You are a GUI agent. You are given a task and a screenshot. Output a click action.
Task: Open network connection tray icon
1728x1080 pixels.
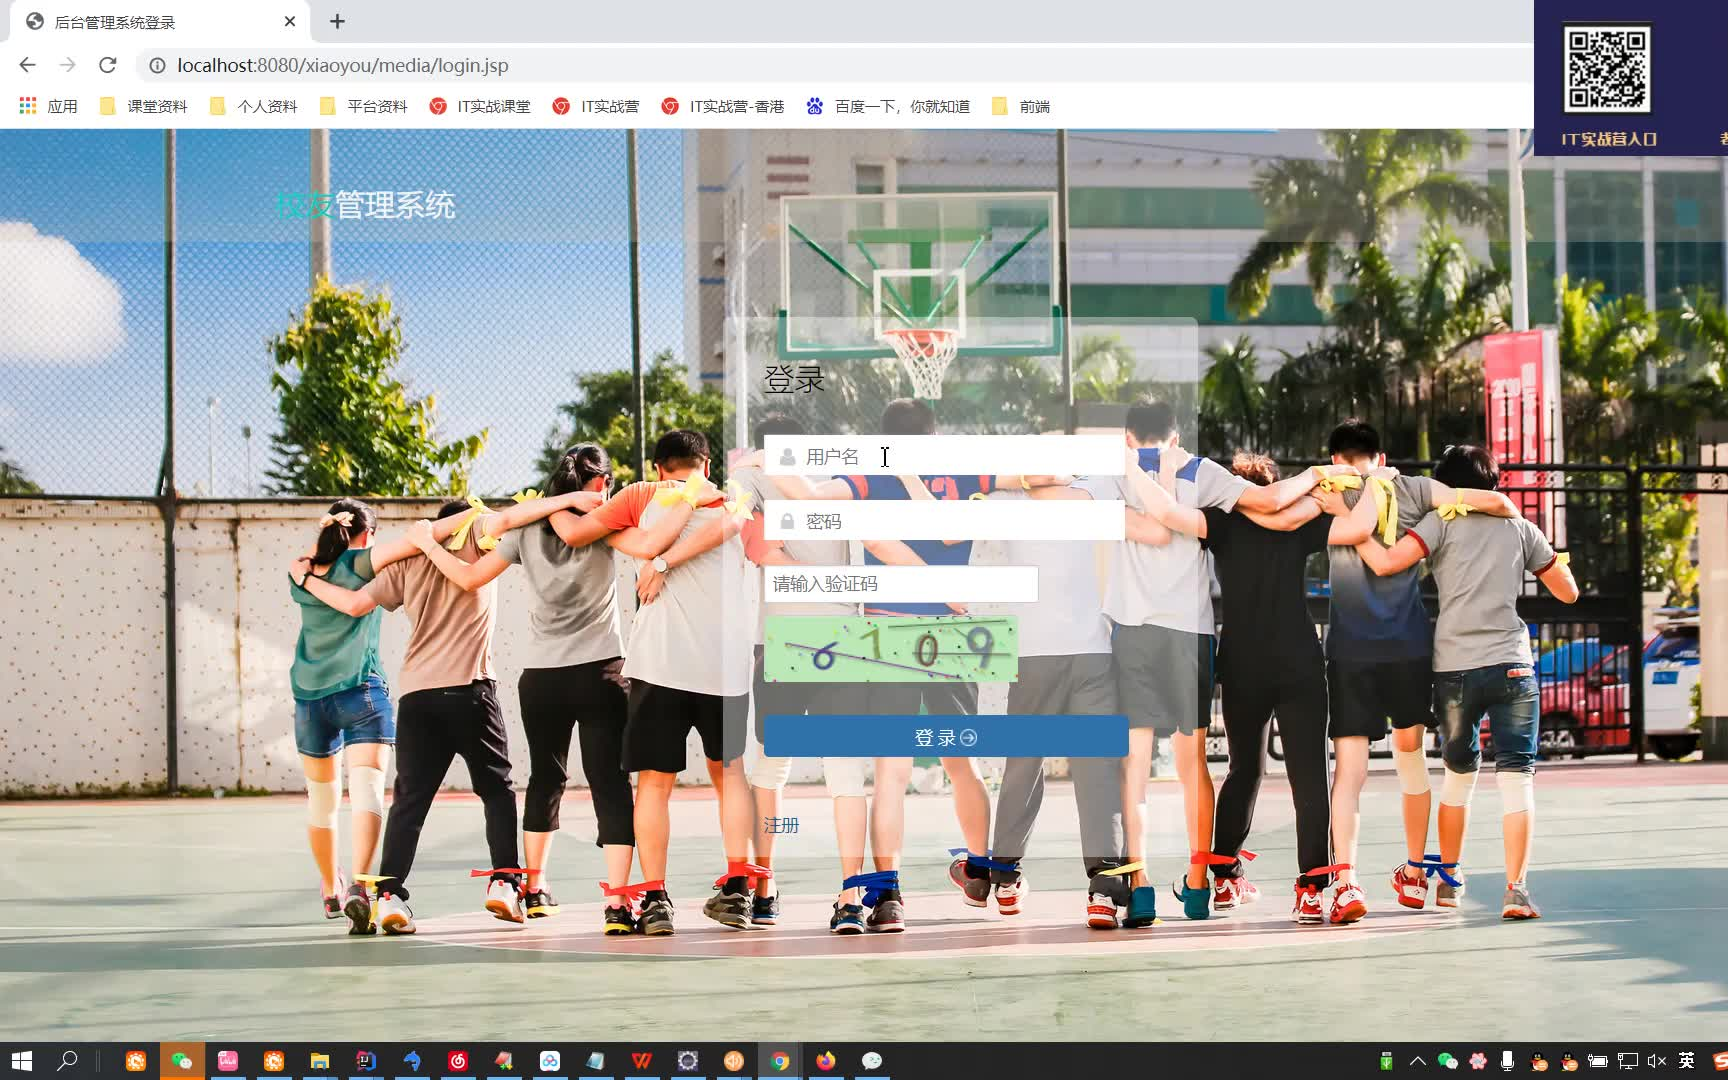pyautogui.click(x=1628, y=1061)
